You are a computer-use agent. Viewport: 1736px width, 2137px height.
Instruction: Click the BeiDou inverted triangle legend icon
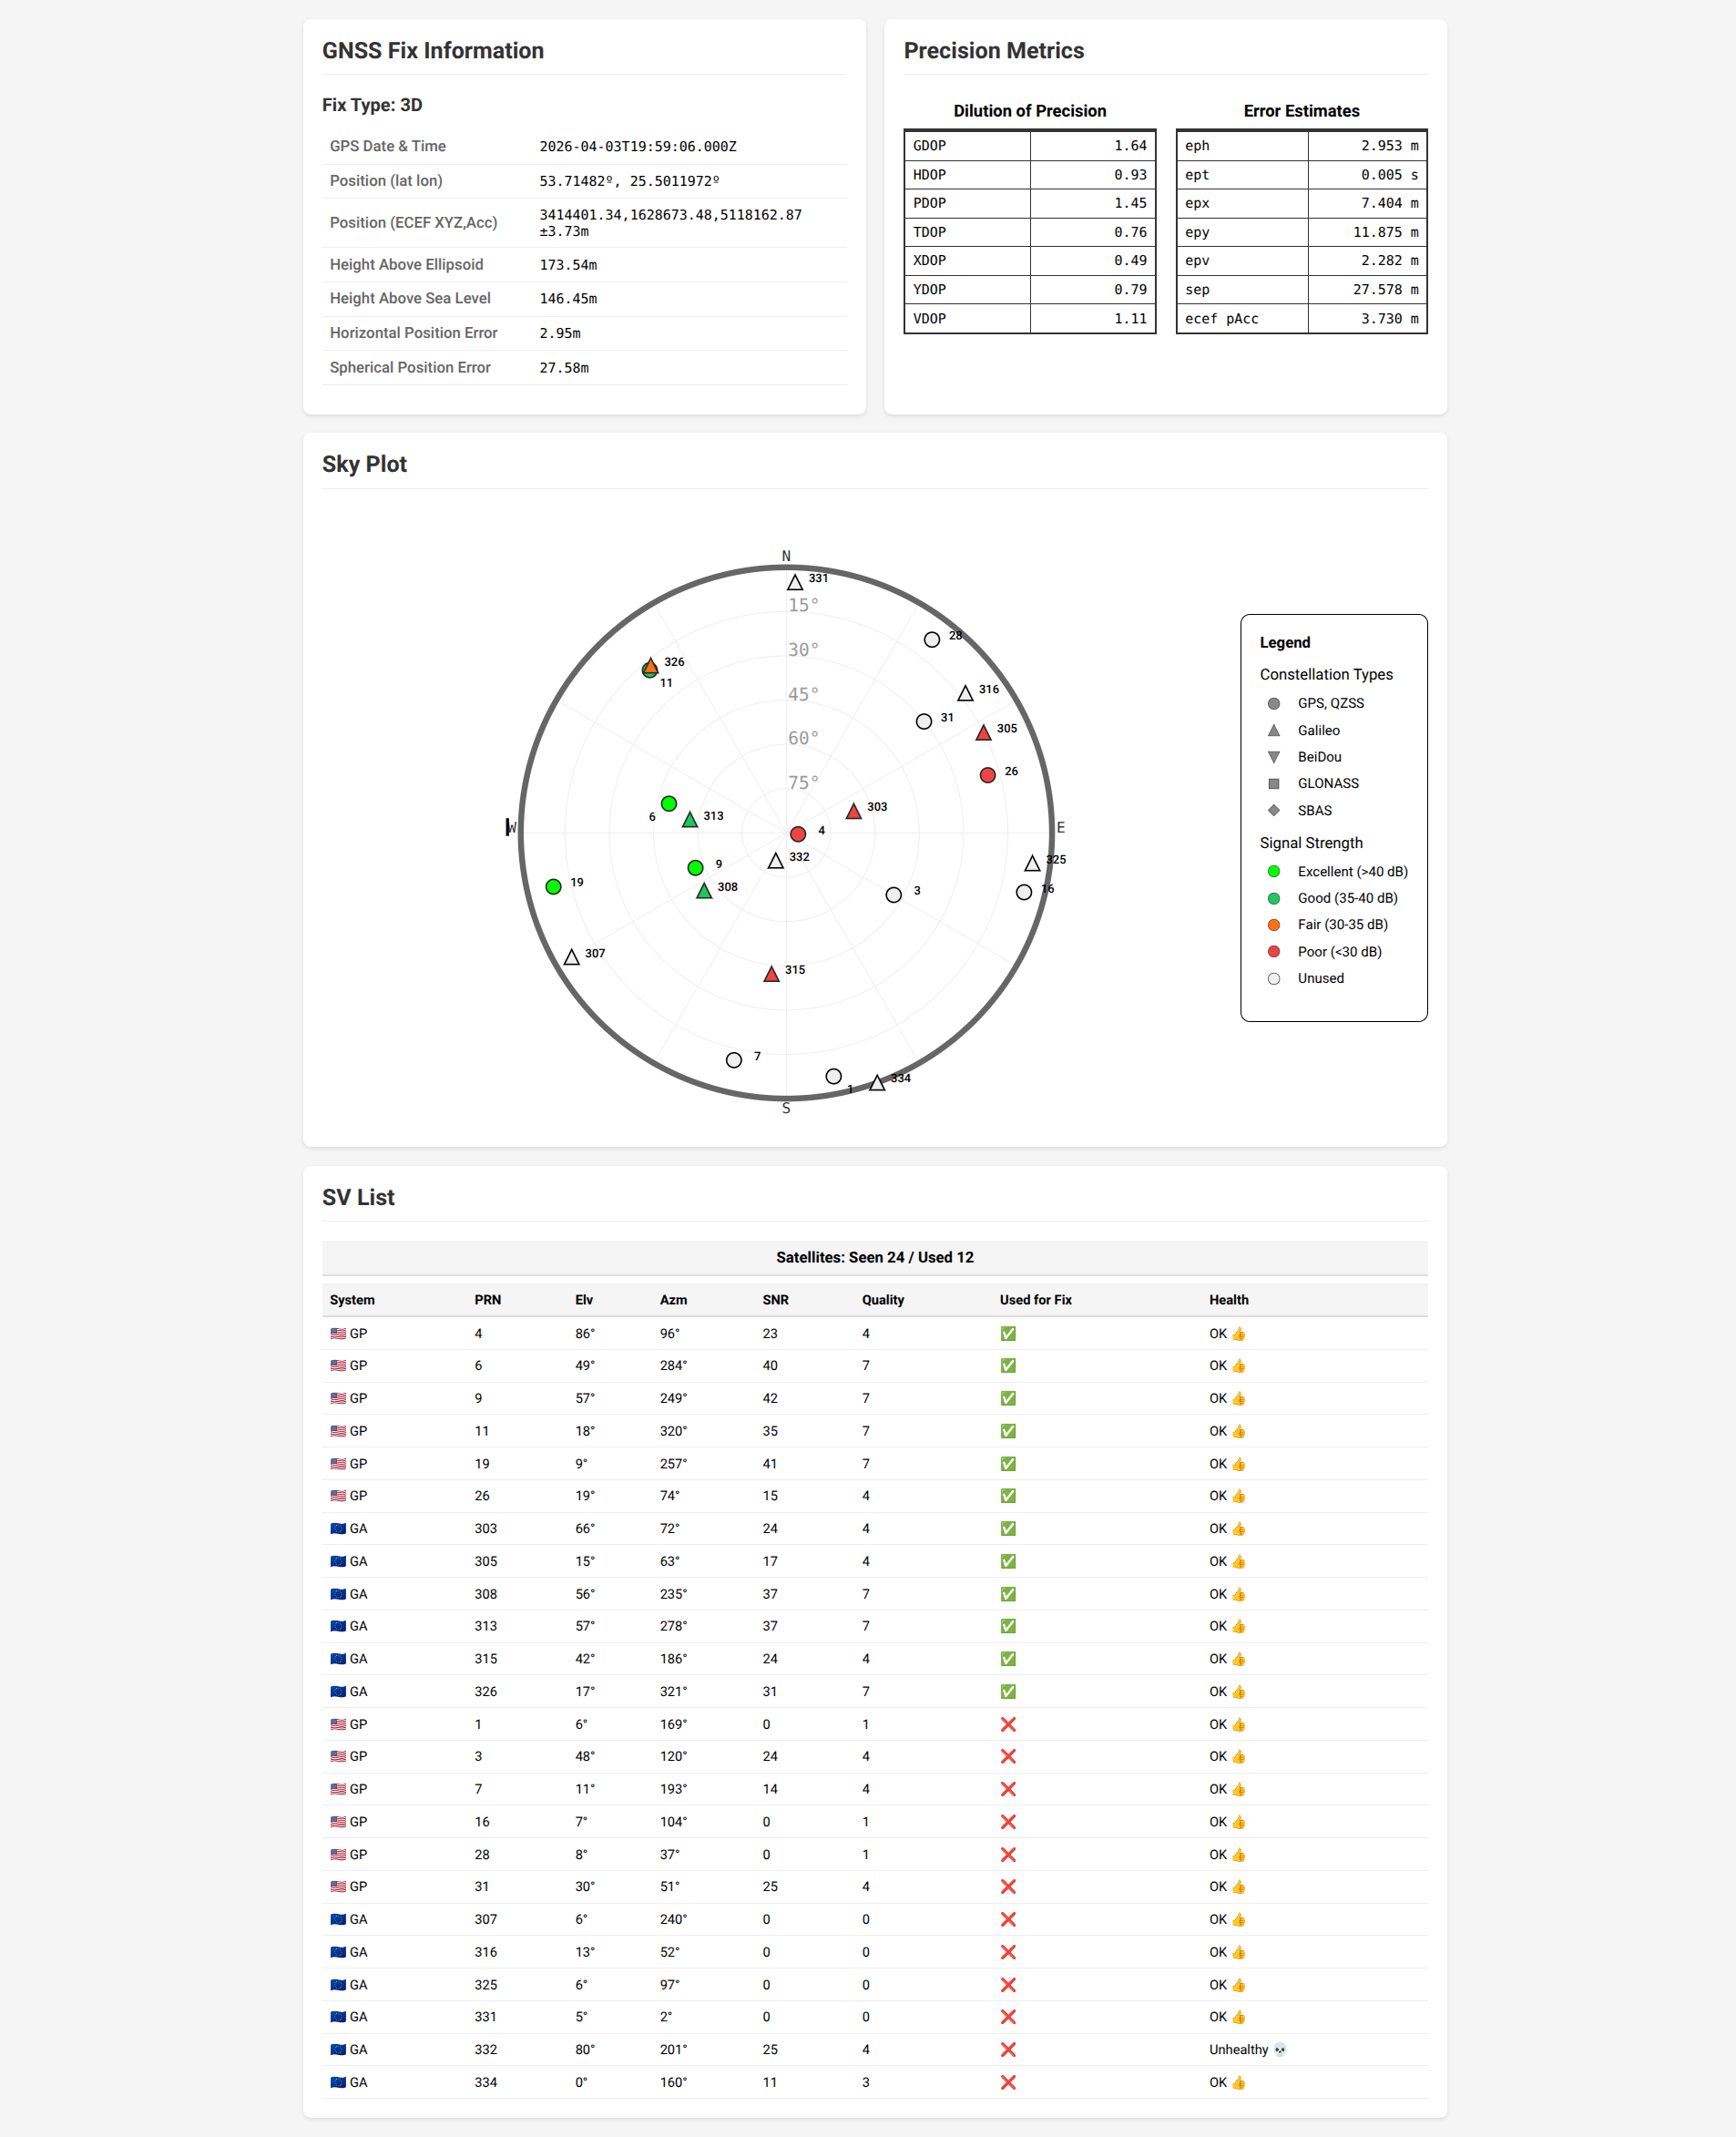coord(1273,757)
